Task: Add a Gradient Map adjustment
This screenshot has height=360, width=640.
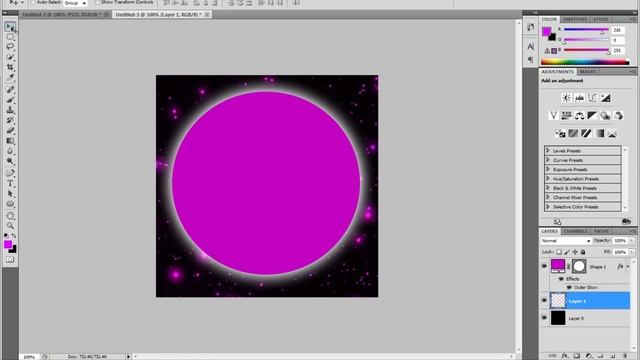Action: pyautogui.click(x=599, y=133)
